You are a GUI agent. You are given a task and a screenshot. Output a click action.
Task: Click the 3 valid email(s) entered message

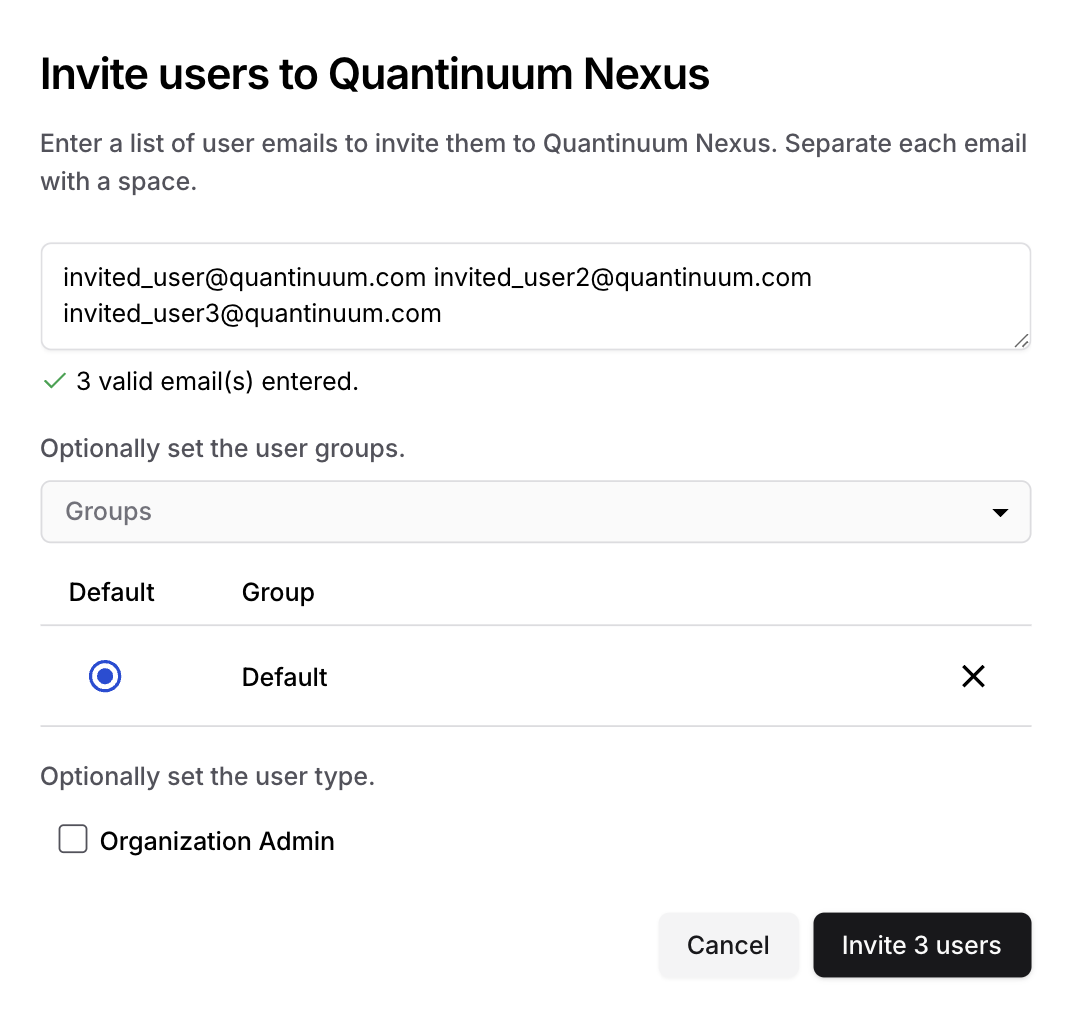(x=217, y=381)
